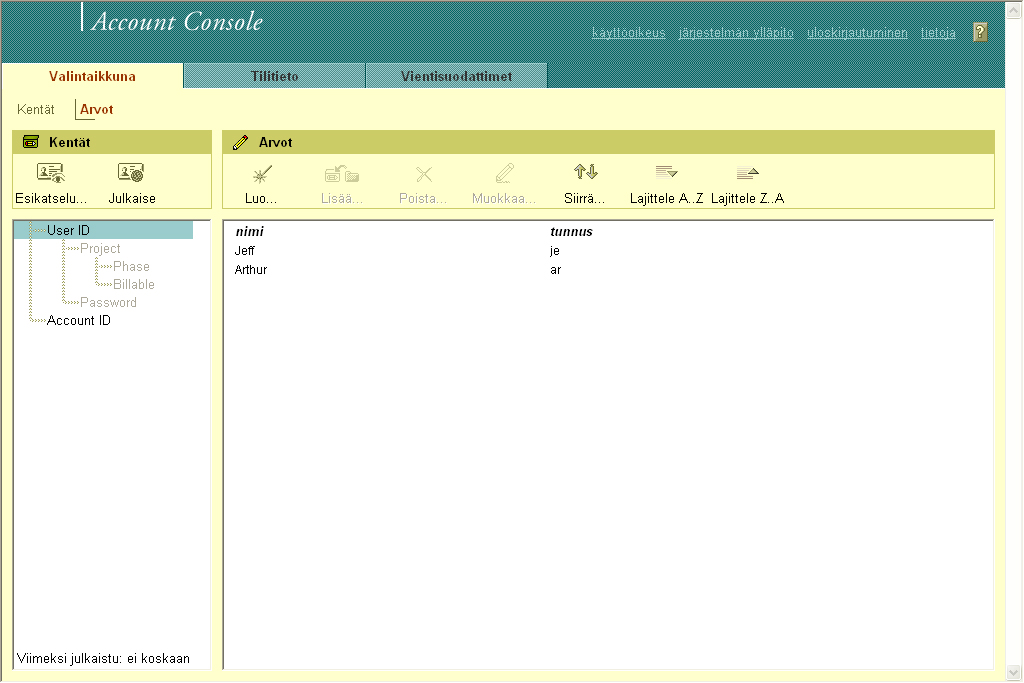Select Account ID tree node
Viewport: 1024px width, 683px height.
coord(78,321)
